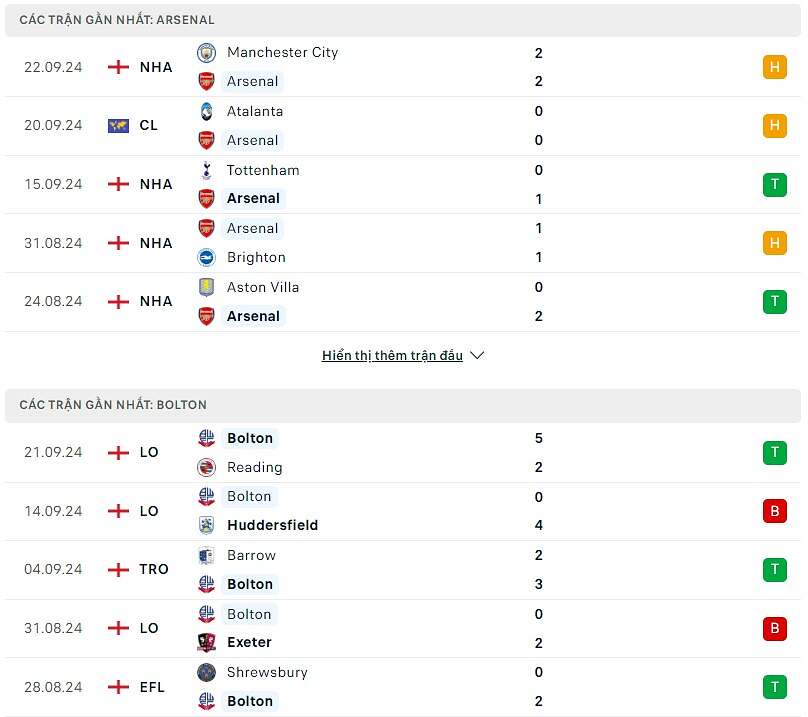Image resolution: width=808 pixels, height=717 pixels.
Task: Open 'Hiển thị thêm trận đấu' link
Action: pos(392,355)
